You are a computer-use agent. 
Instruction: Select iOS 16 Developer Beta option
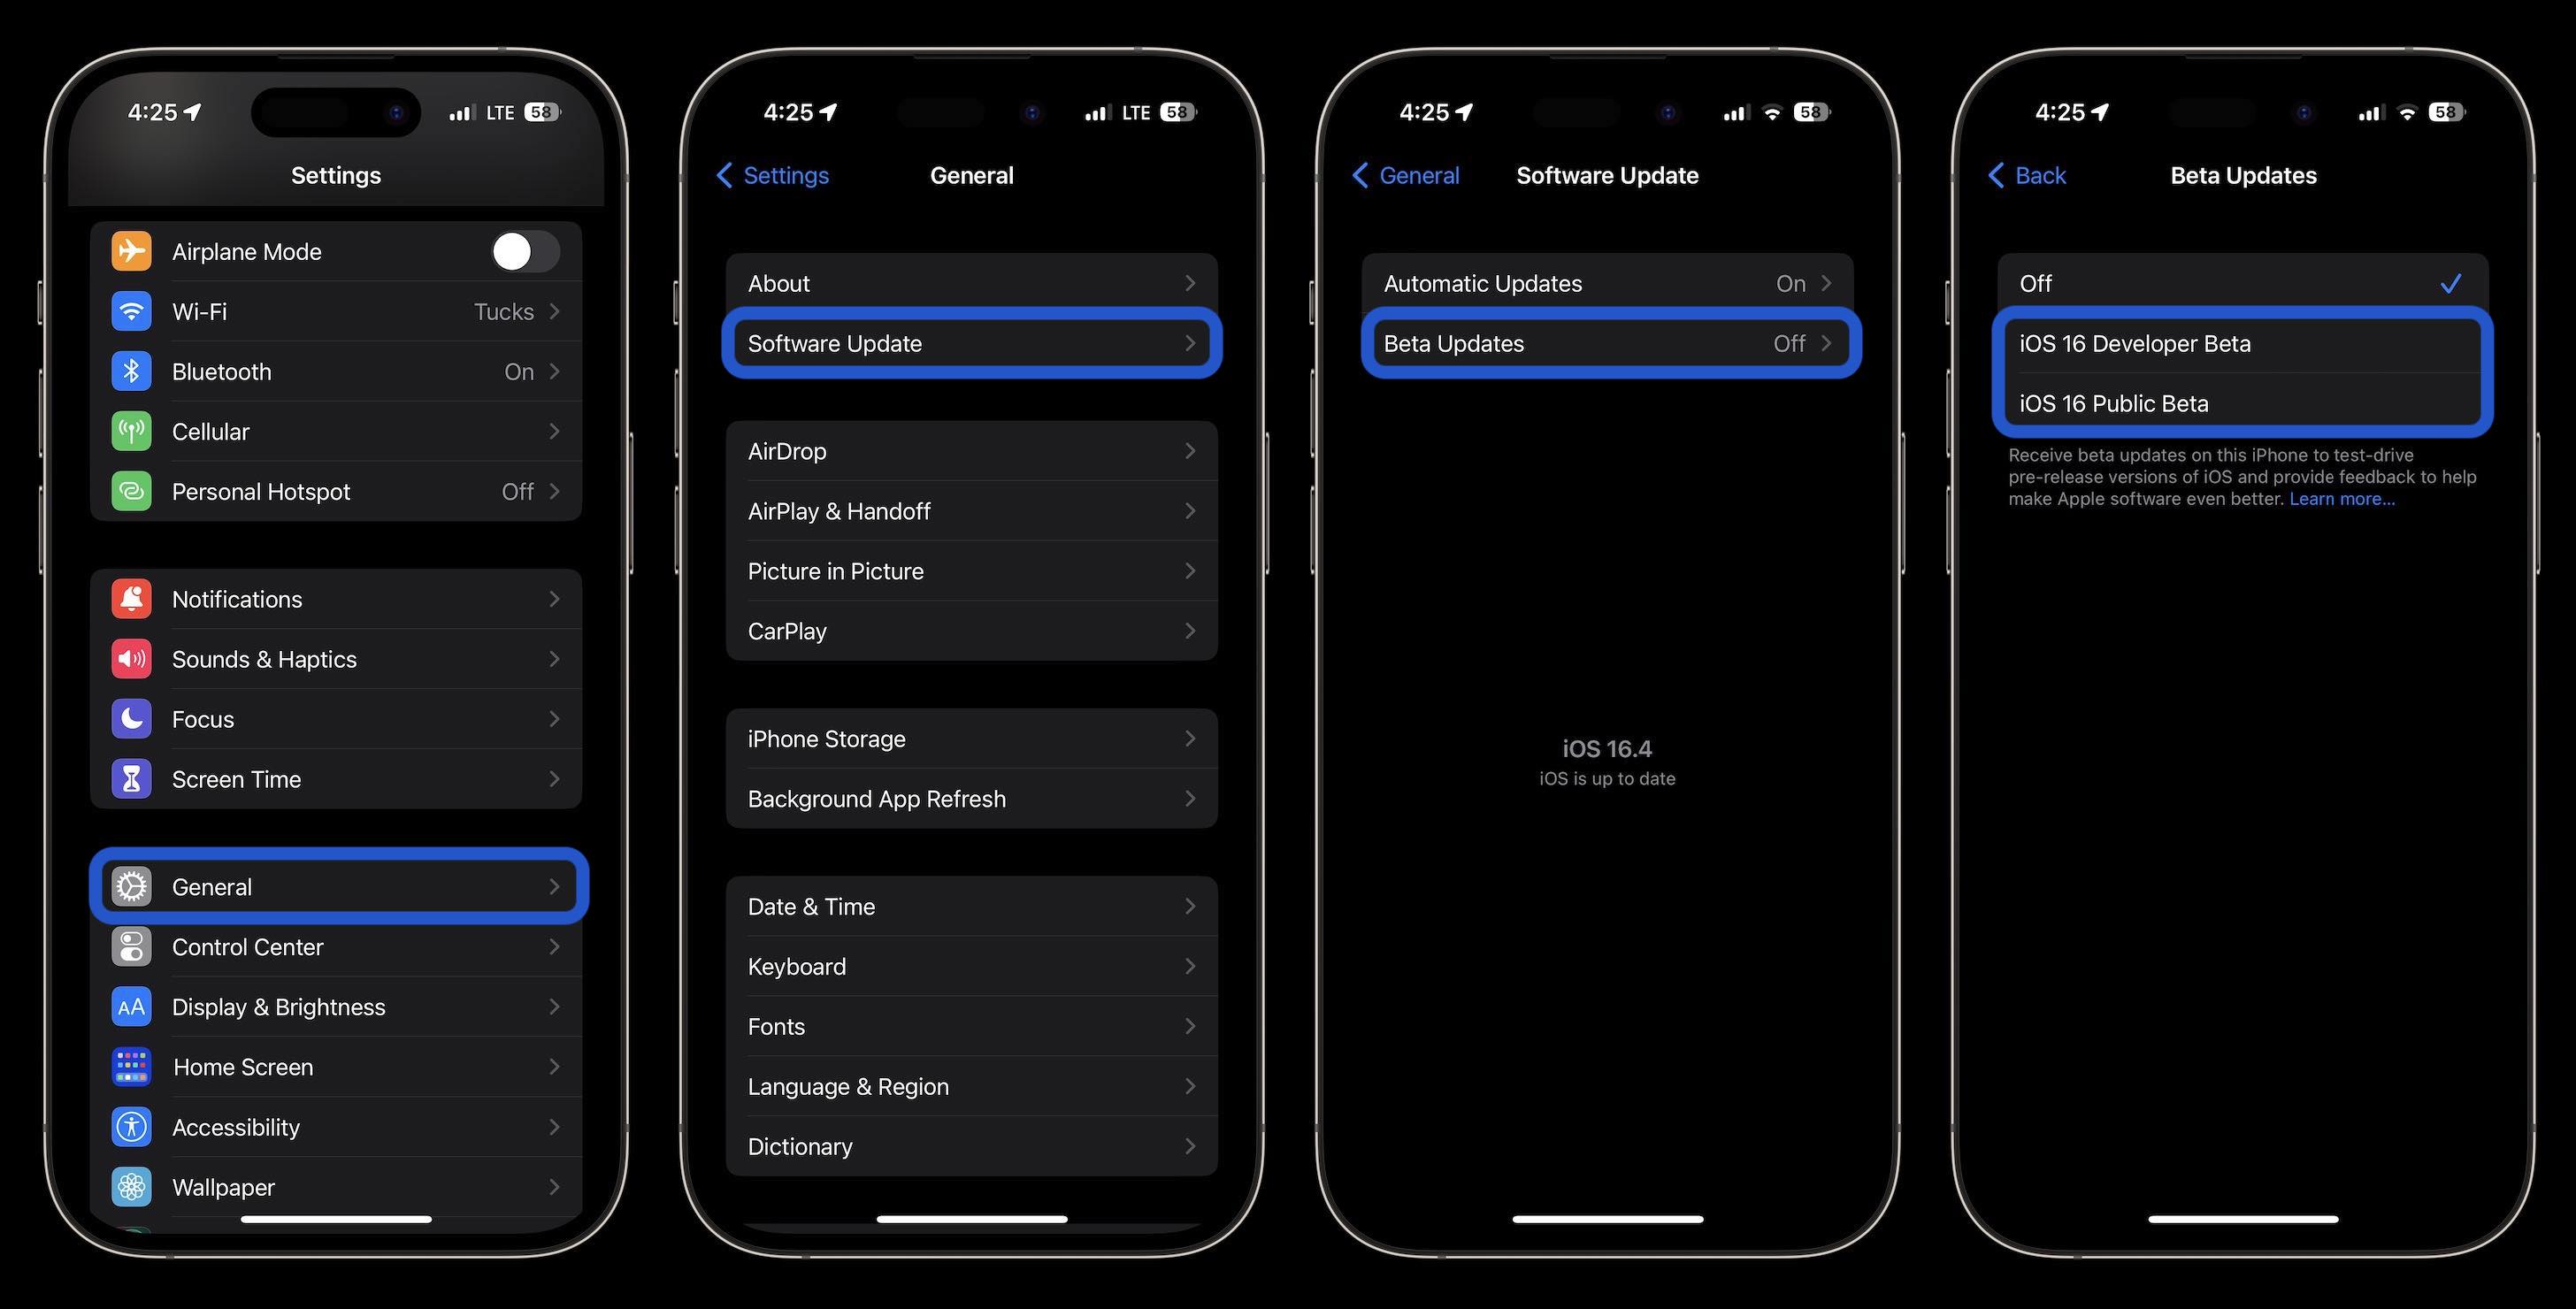2242,342
